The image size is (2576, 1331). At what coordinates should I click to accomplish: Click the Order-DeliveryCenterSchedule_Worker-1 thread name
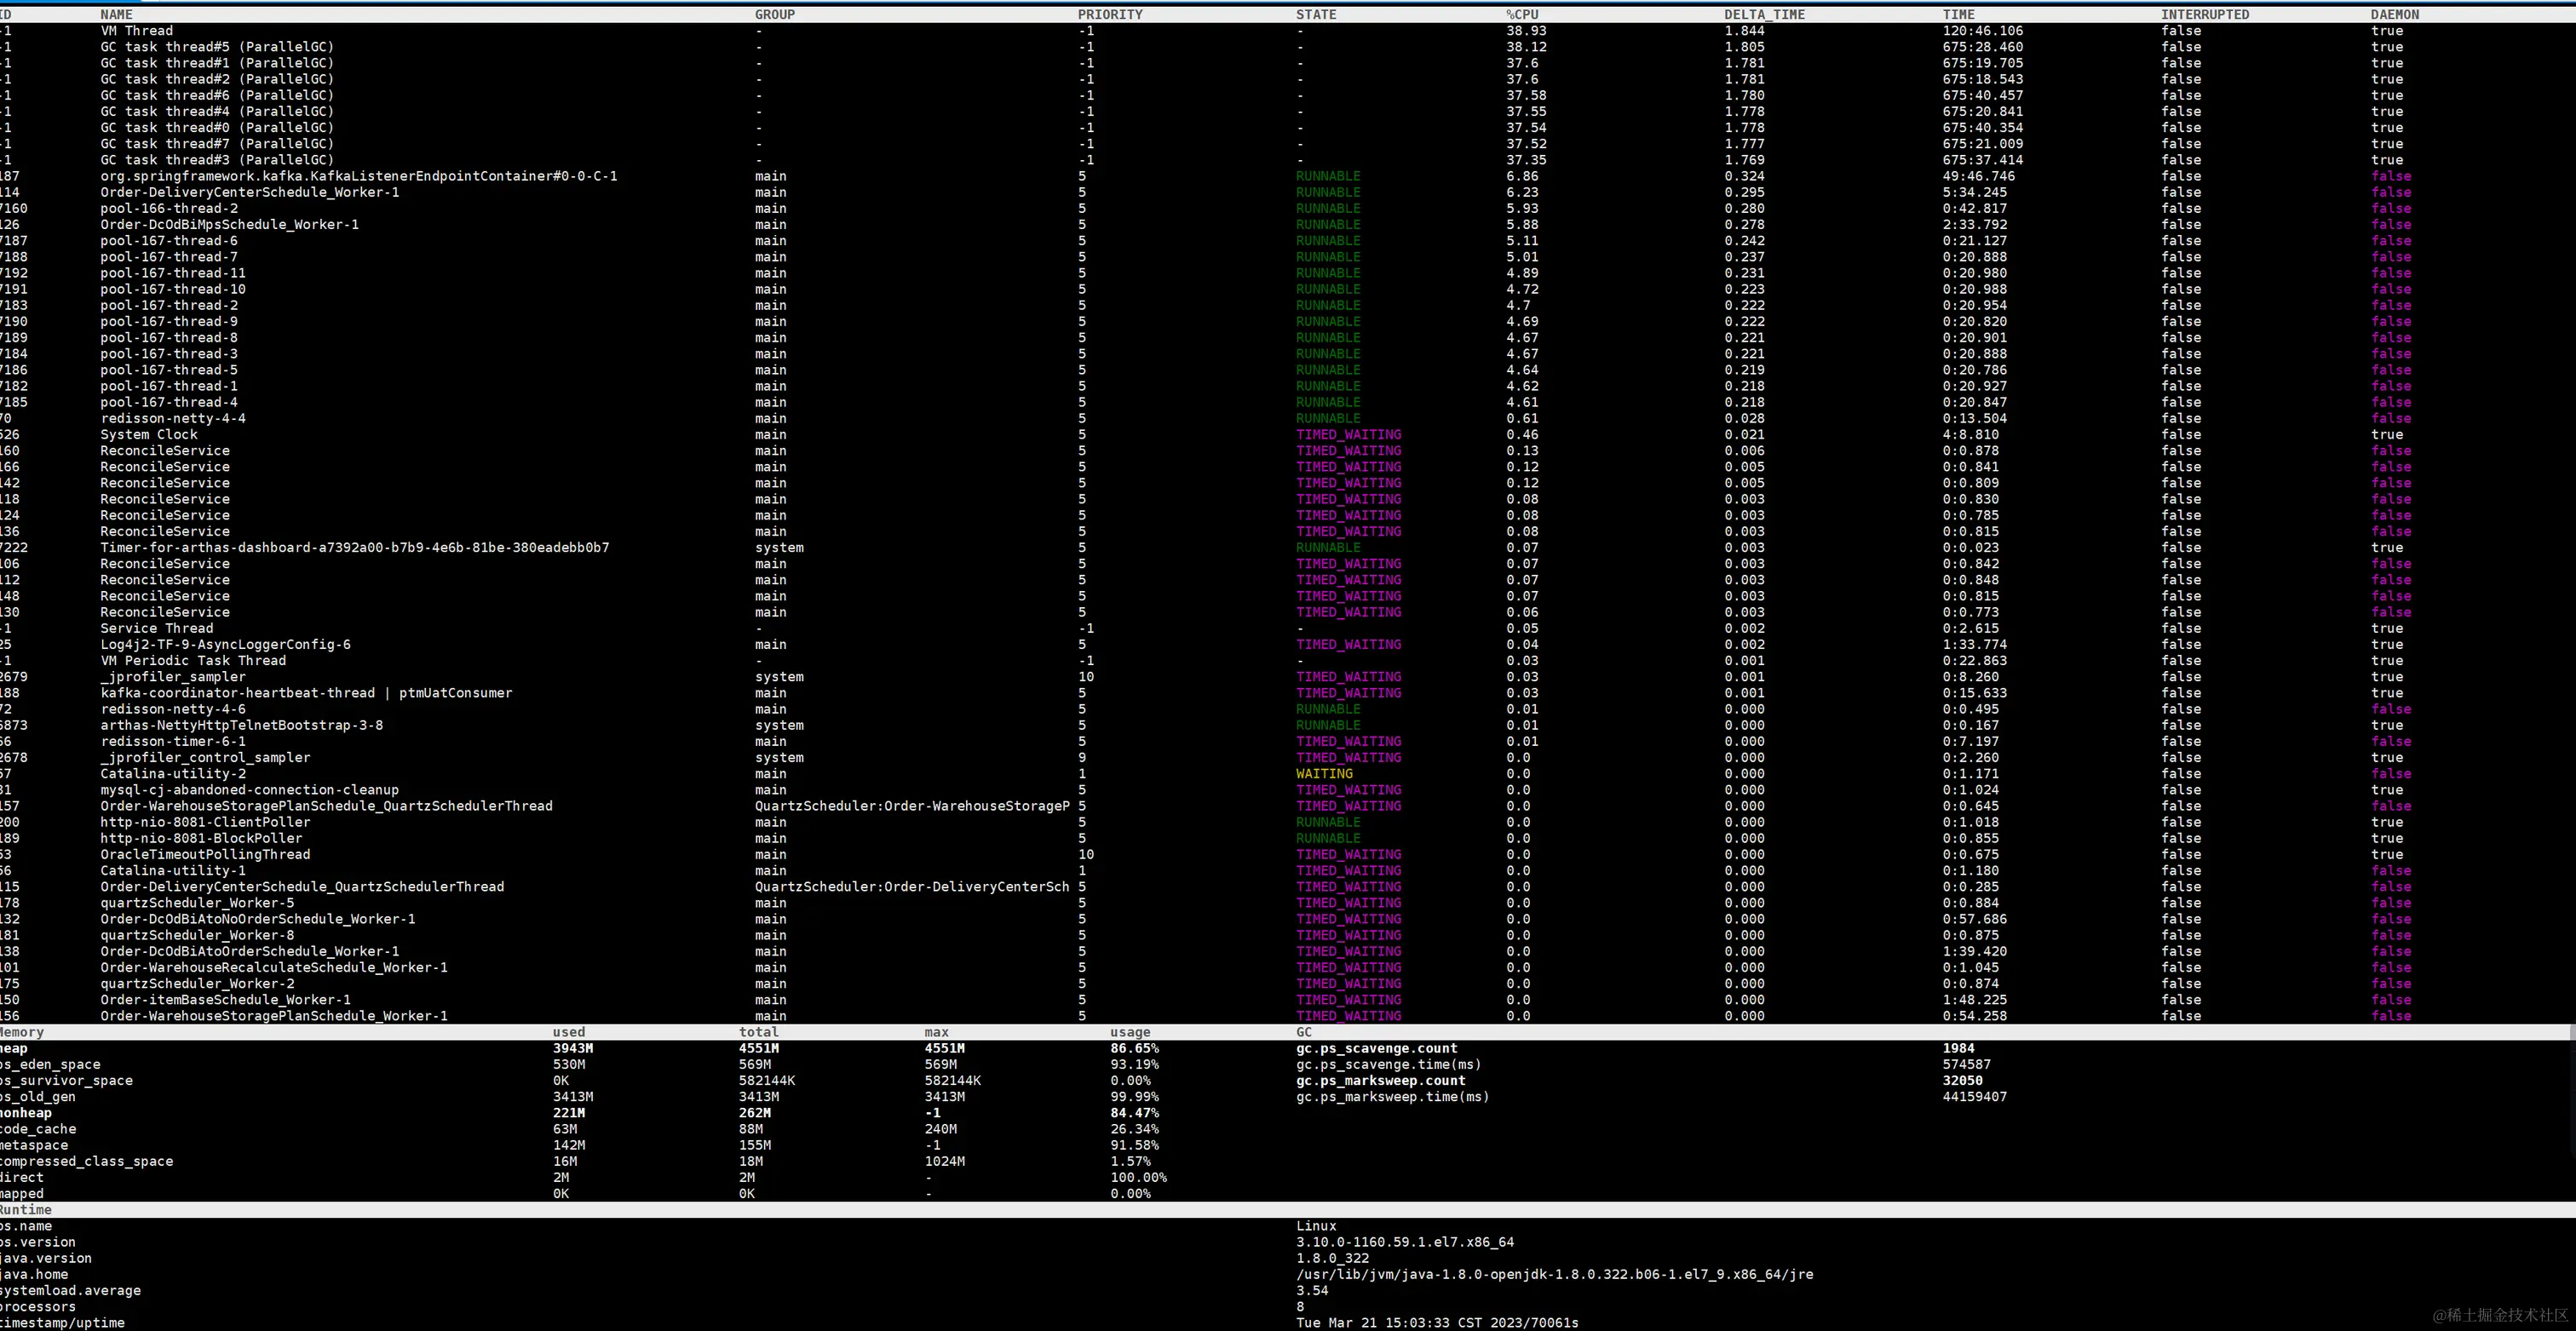[x=249, y=192]
